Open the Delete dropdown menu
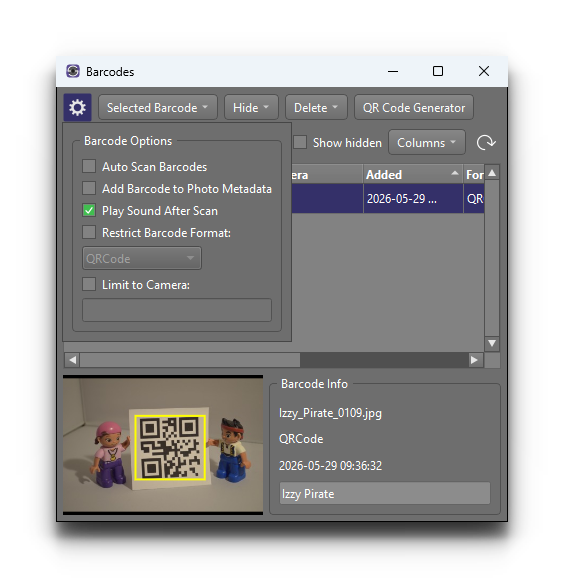The height and width of the screenshot is (578, 564). 316,108
